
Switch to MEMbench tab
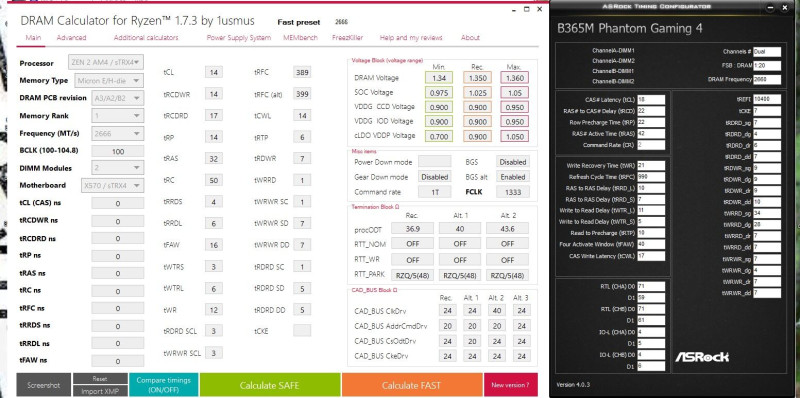tap(301, 38)
